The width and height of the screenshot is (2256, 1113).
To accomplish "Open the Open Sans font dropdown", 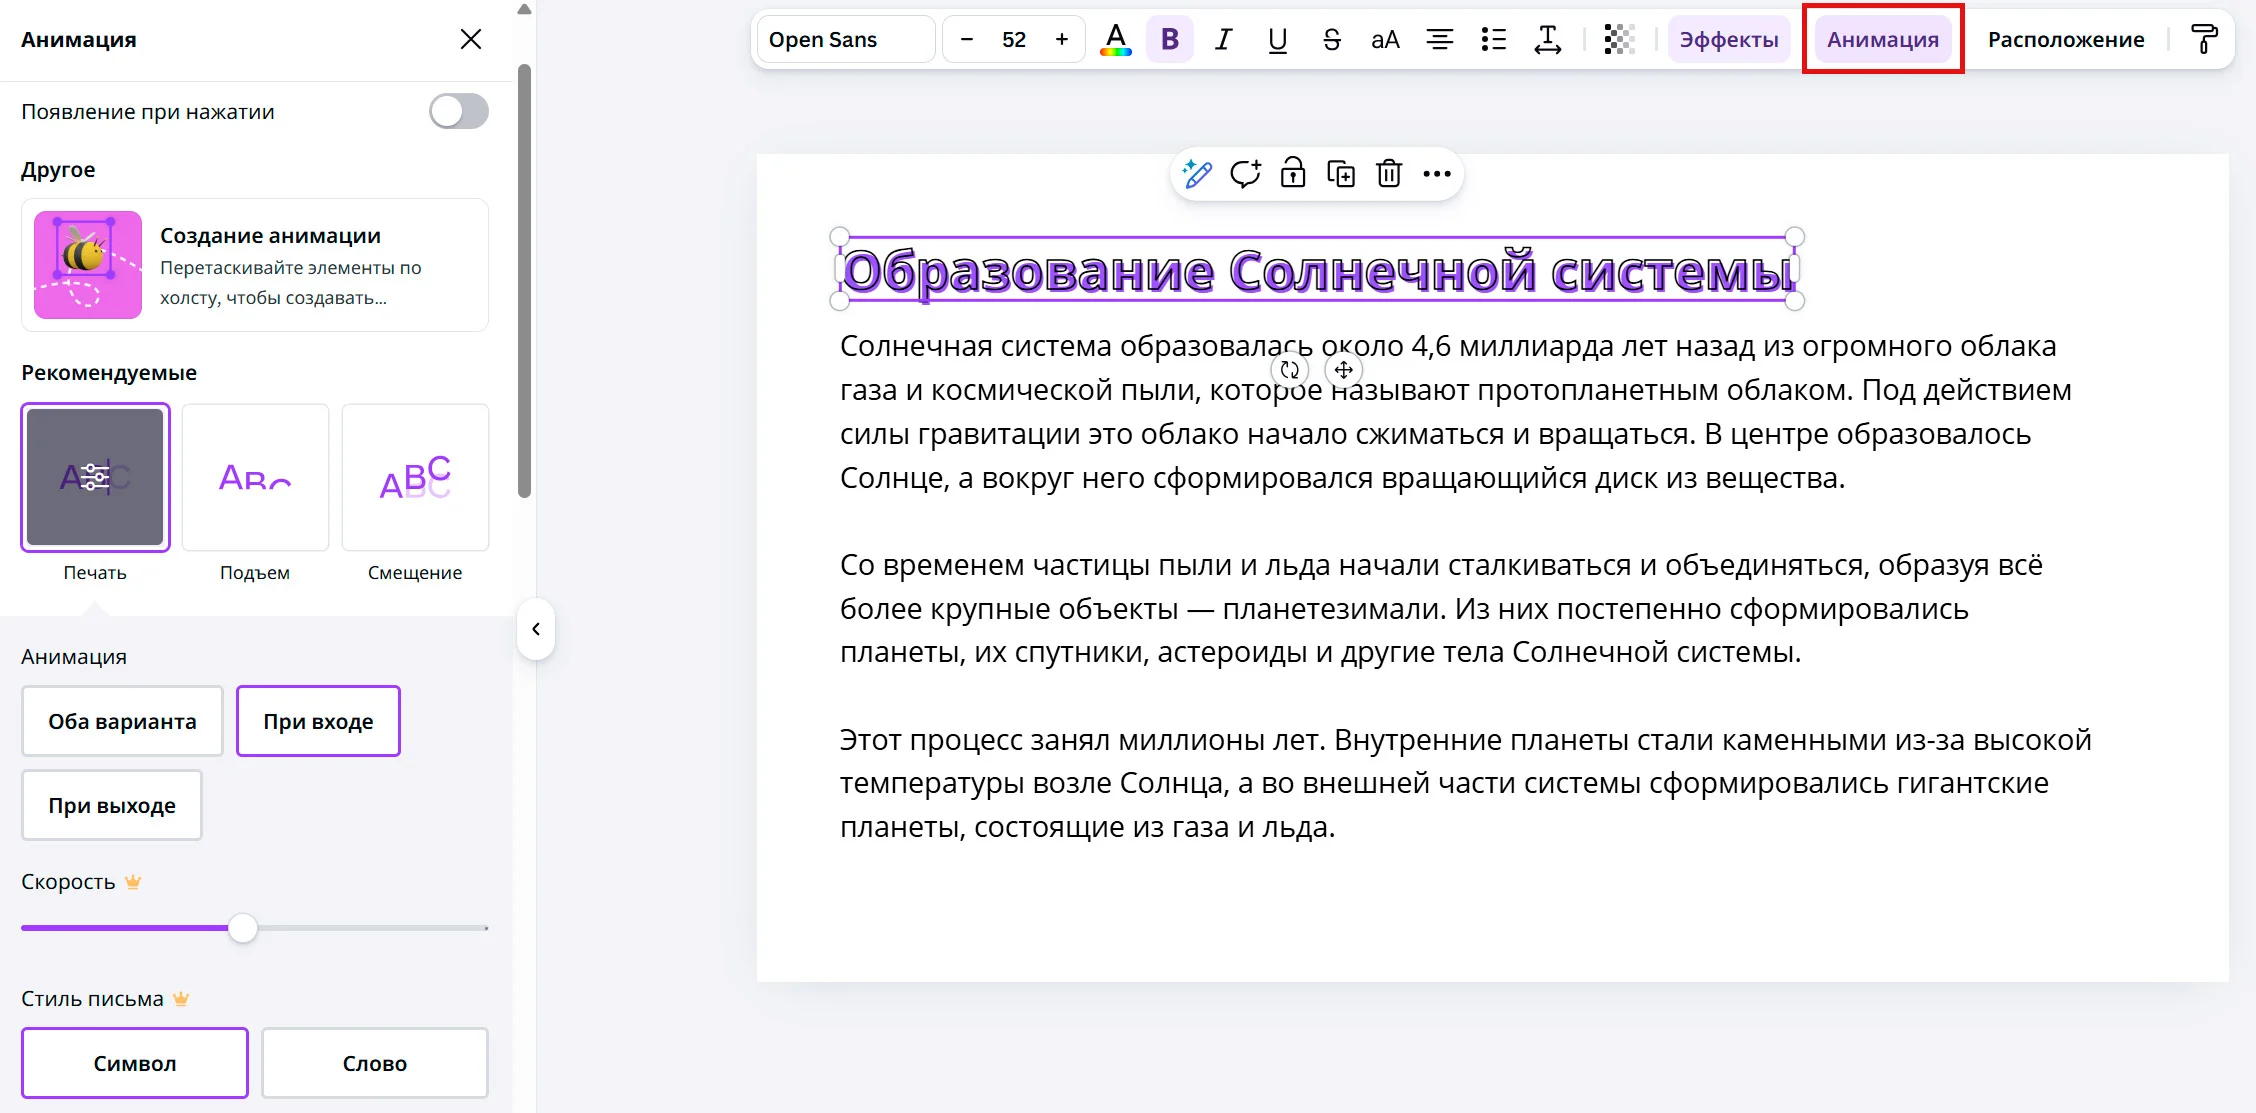I will (846, 40).
